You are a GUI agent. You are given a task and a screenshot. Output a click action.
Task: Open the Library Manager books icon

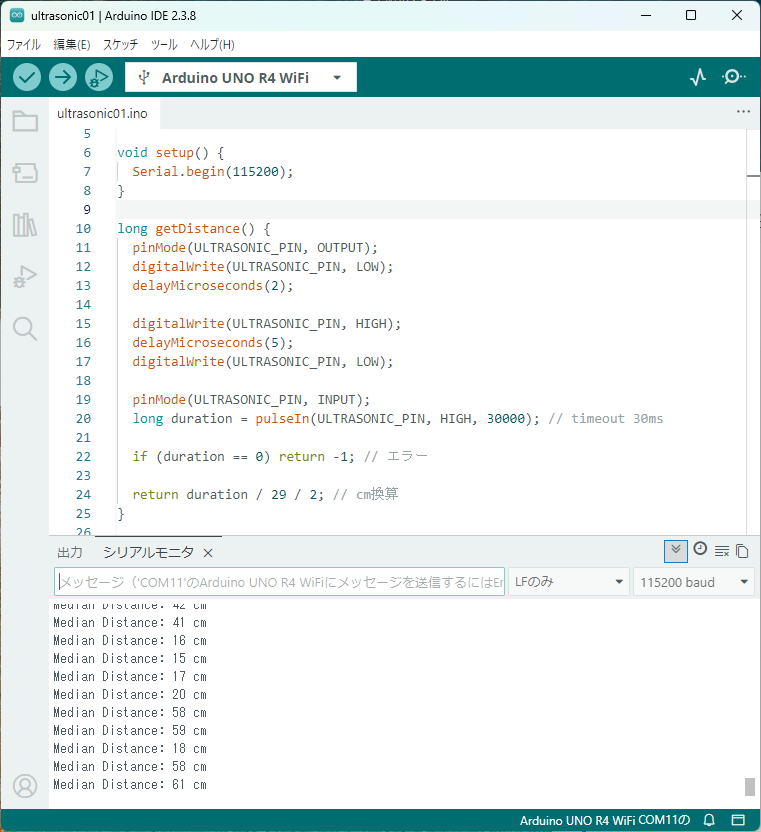pos(25,224)
